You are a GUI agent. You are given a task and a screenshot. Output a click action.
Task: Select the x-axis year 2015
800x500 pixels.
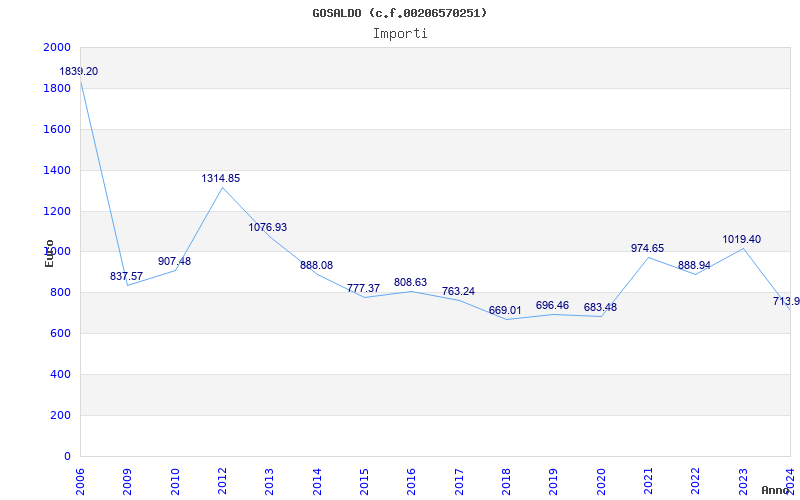coord(364,482)
